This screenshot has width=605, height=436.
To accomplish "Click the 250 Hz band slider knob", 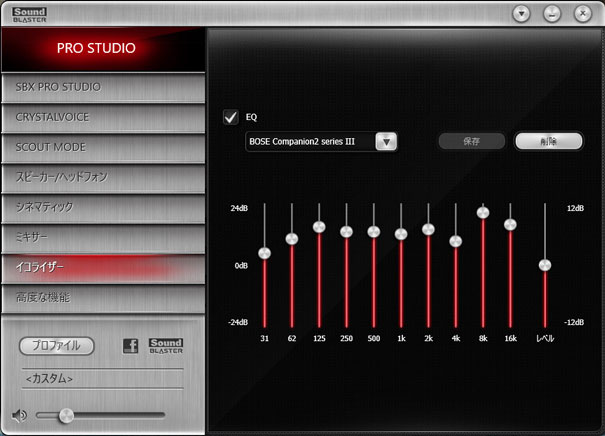I will coord(346,232).
